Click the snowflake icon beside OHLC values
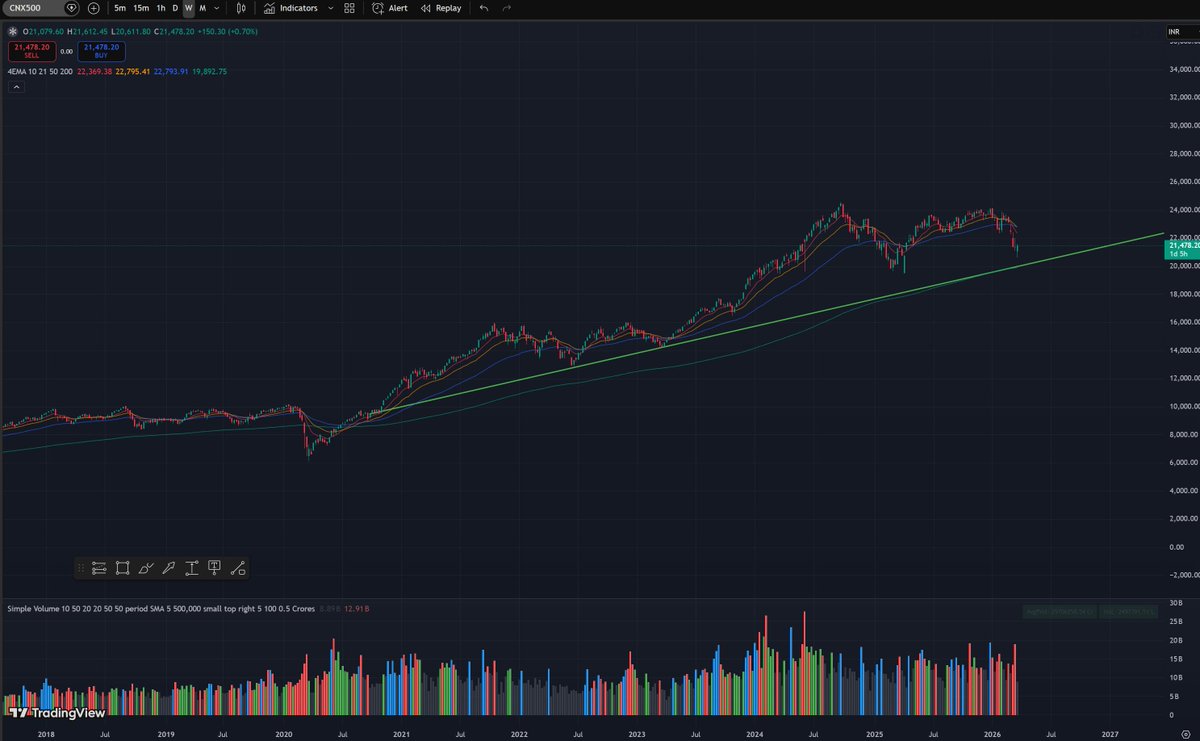 point(13,32)
